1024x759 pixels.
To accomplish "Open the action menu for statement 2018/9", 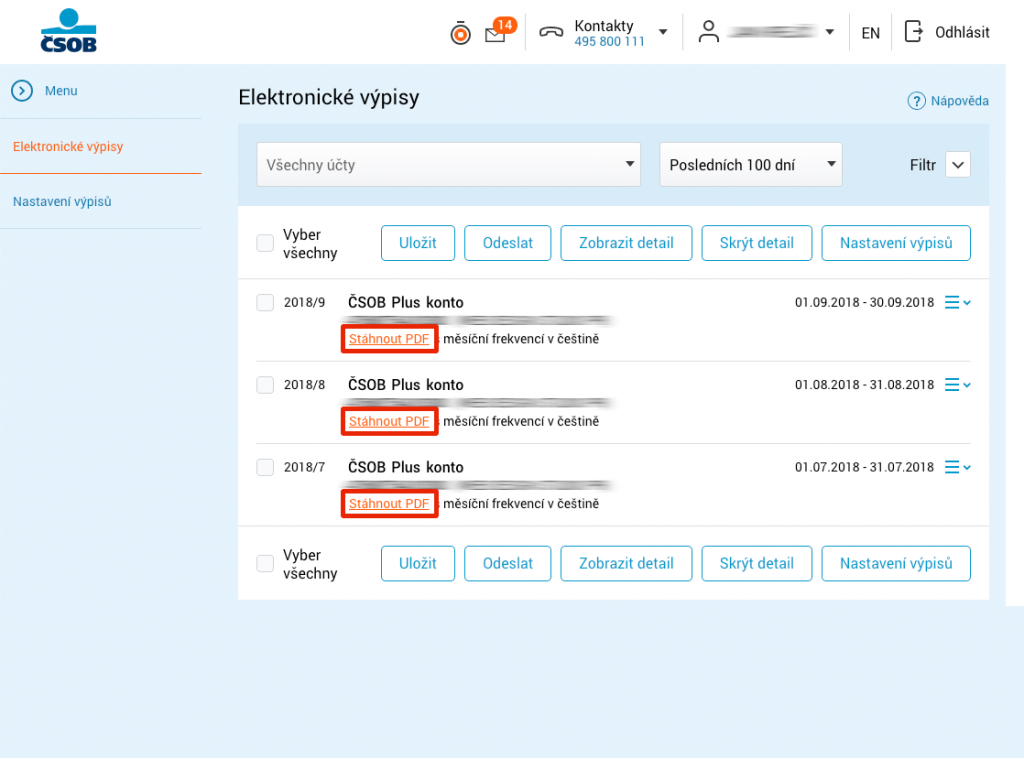I will [957, 302].
